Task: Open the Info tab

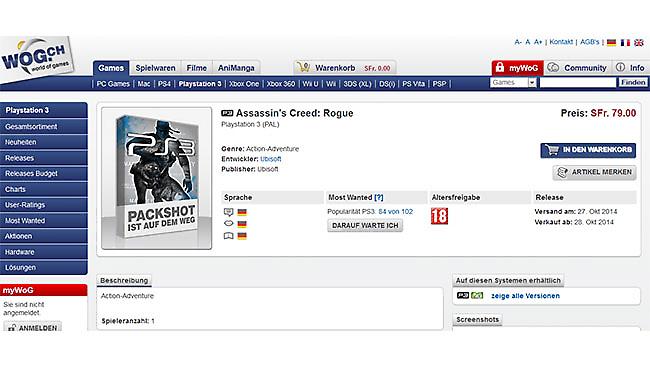Action: click(631, 68)
